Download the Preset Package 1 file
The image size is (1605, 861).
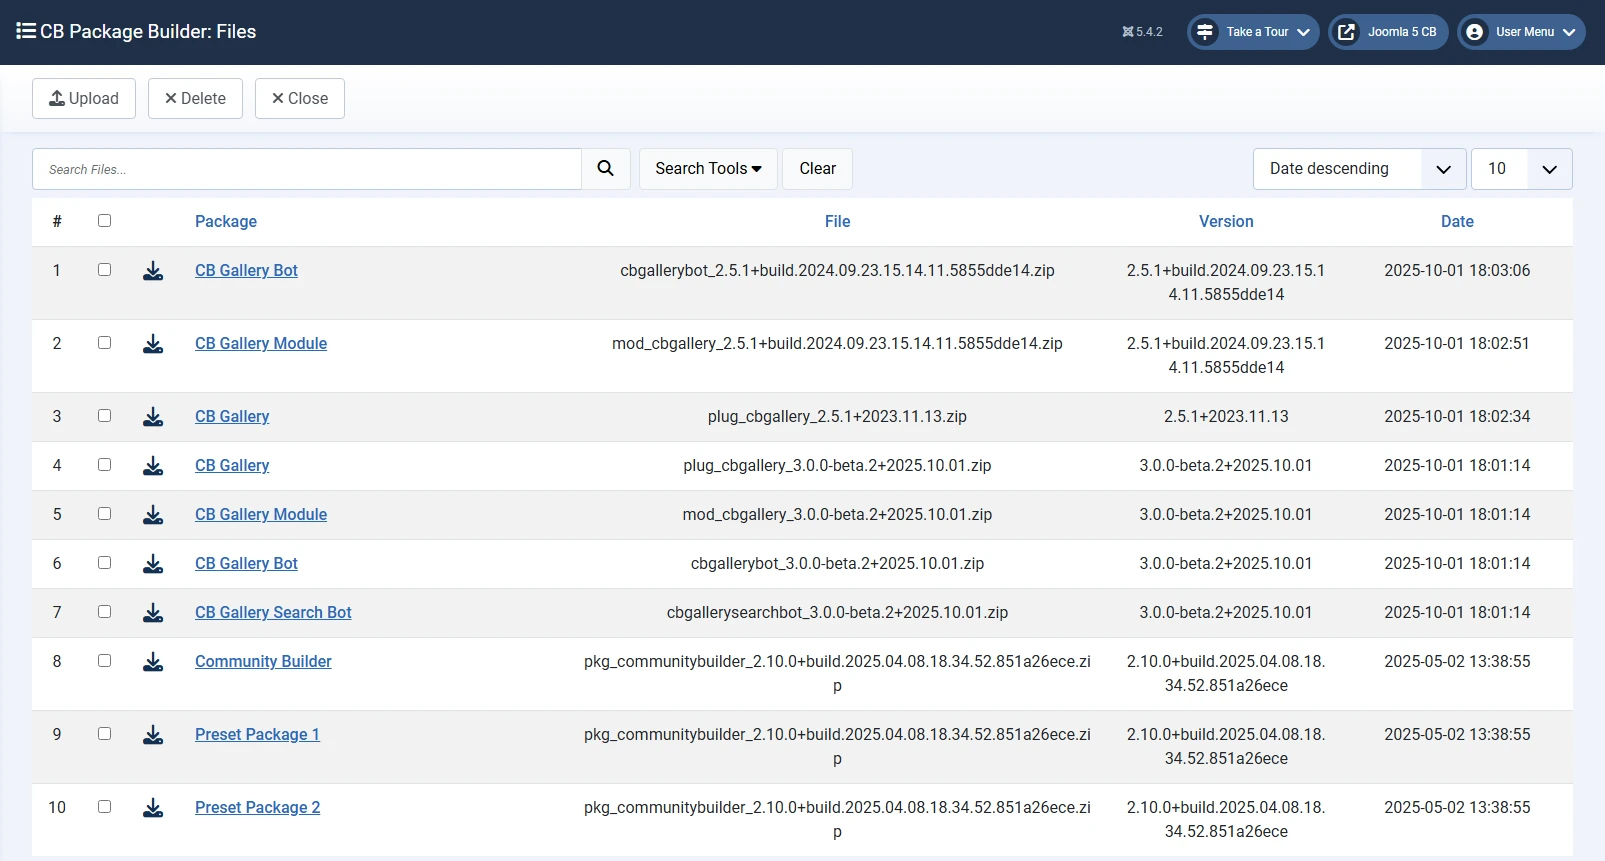(x=153, y=735)
